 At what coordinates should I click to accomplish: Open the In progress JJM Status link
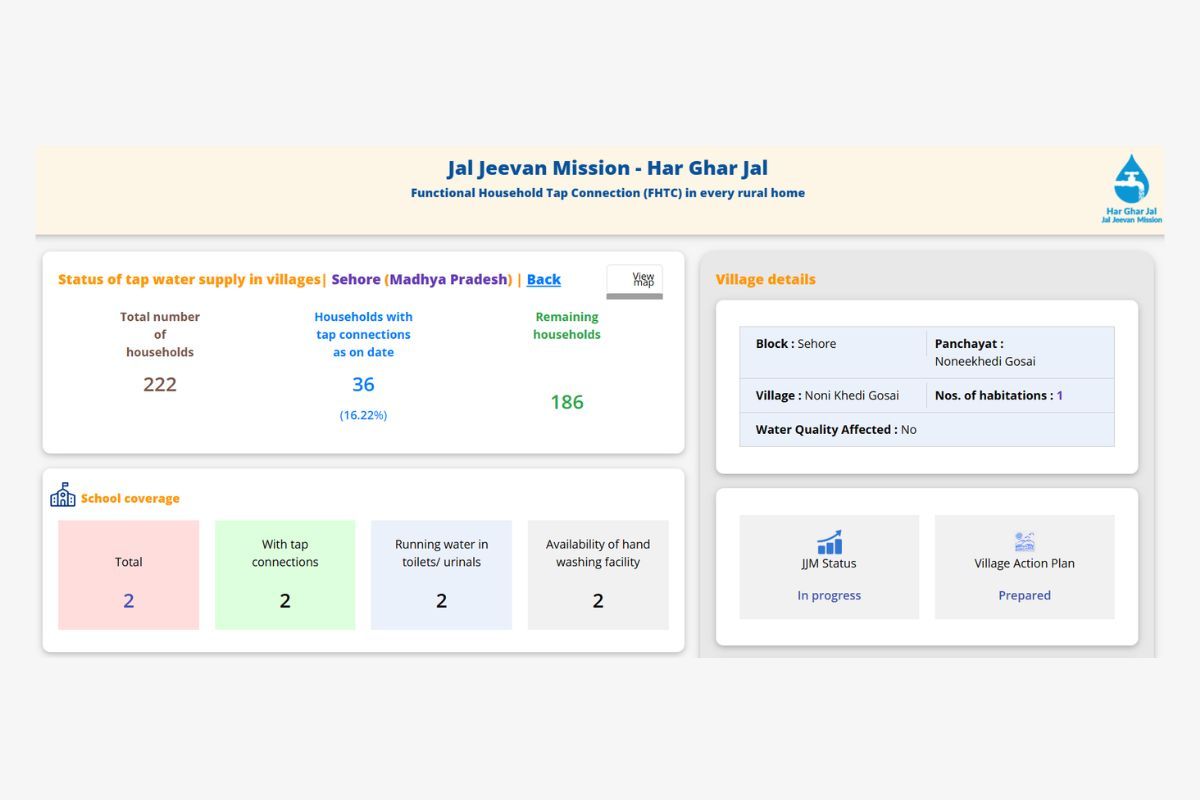click(x=829, y=595)
